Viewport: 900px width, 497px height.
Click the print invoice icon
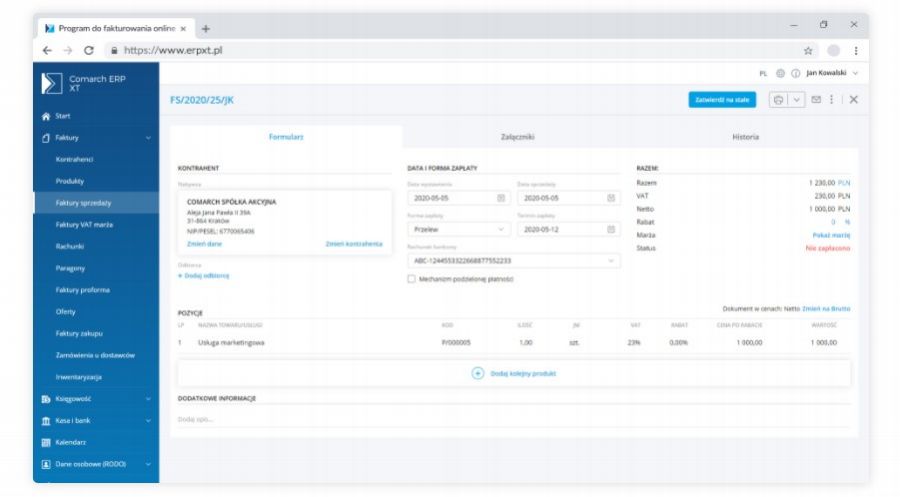[778, 100]
